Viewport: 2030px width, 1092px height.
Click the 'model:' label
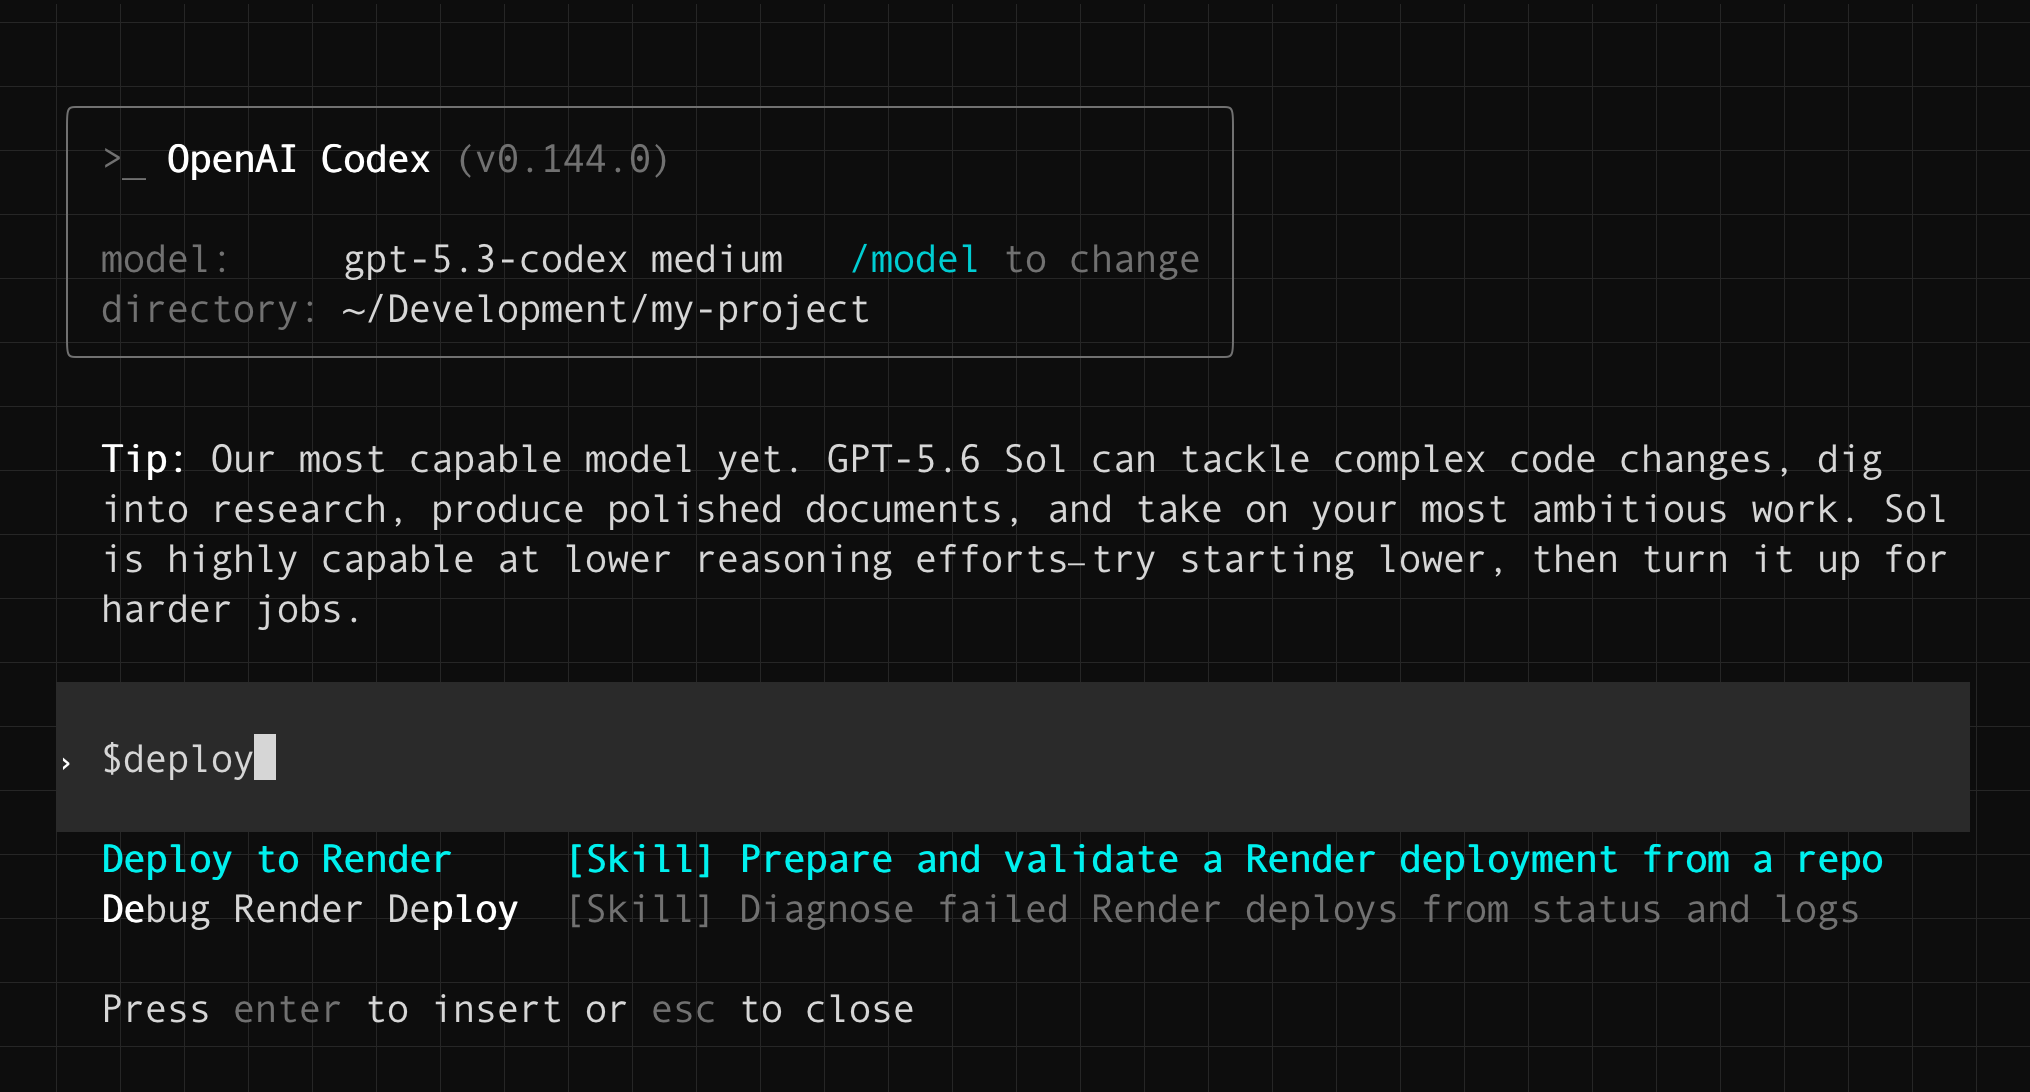tap(165, 259)
